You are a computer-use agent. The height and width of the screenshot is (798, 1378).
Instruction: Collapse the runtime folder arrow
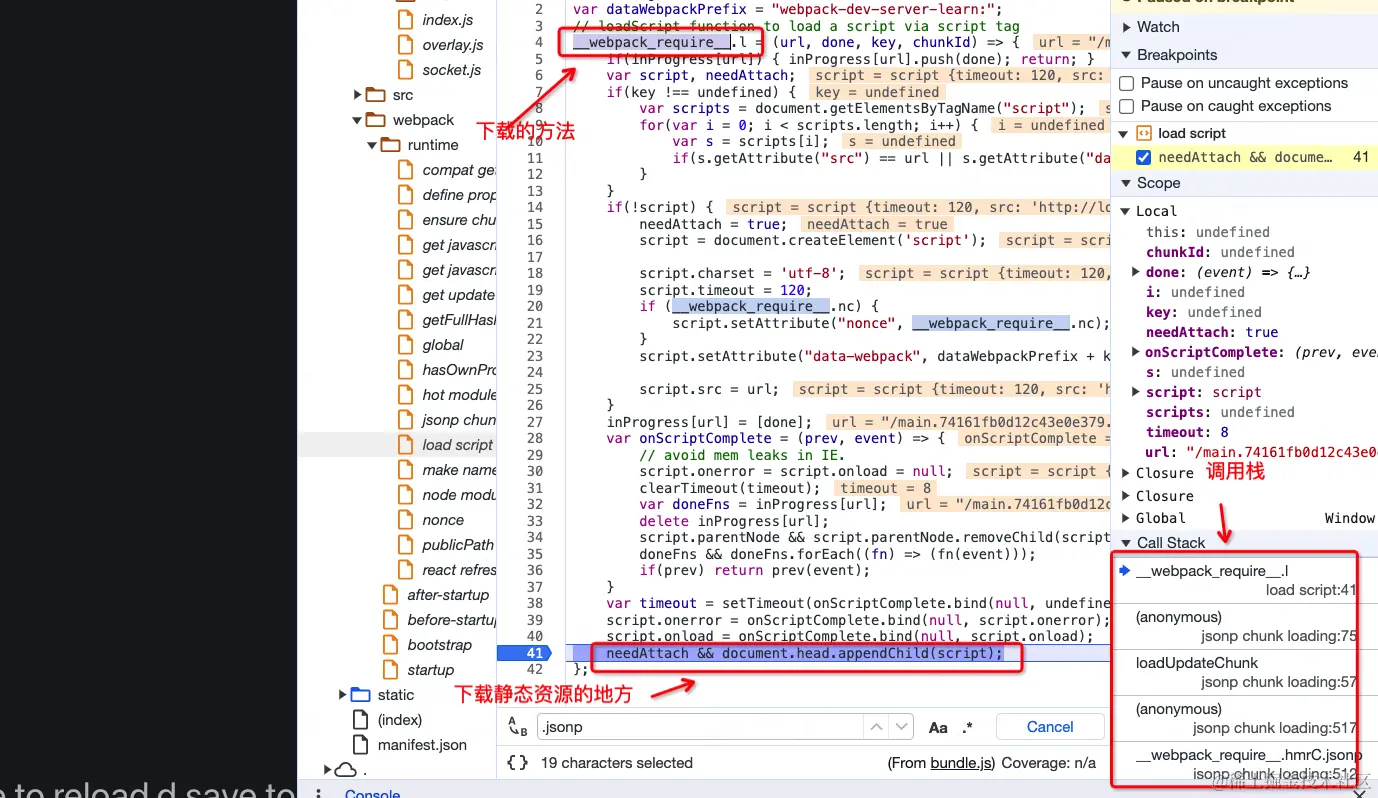pos(373,145)
